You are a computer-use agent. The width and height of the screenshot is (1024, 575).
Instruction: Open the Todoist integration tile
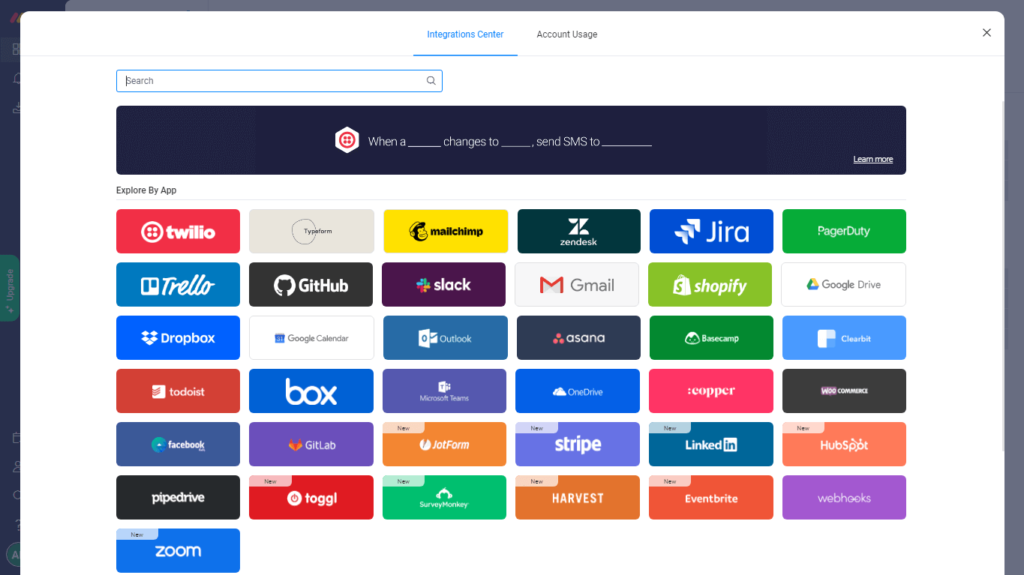coord(178,391)
